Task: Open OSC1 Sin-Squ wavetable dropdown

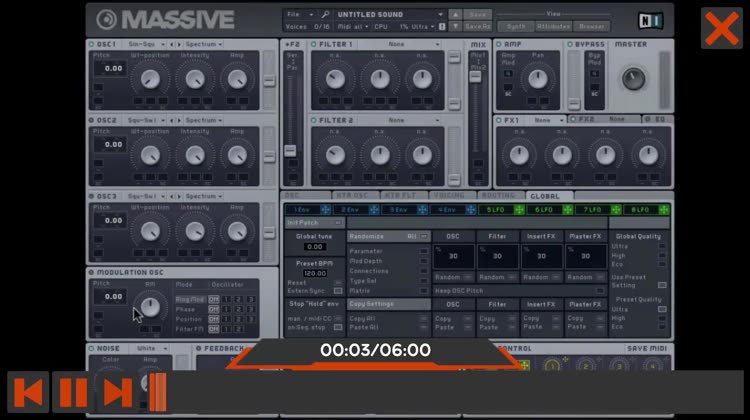Action: 146,44
